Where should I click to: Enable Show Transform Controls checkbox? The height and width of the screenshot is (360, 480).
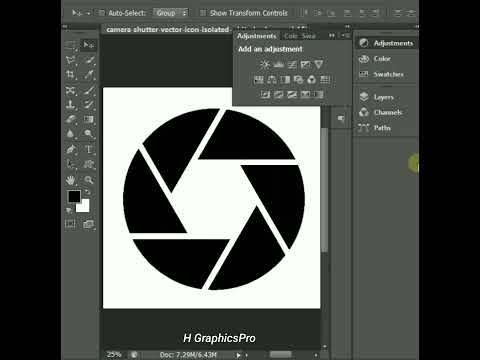pyautogui.click(x=202, y=13)
